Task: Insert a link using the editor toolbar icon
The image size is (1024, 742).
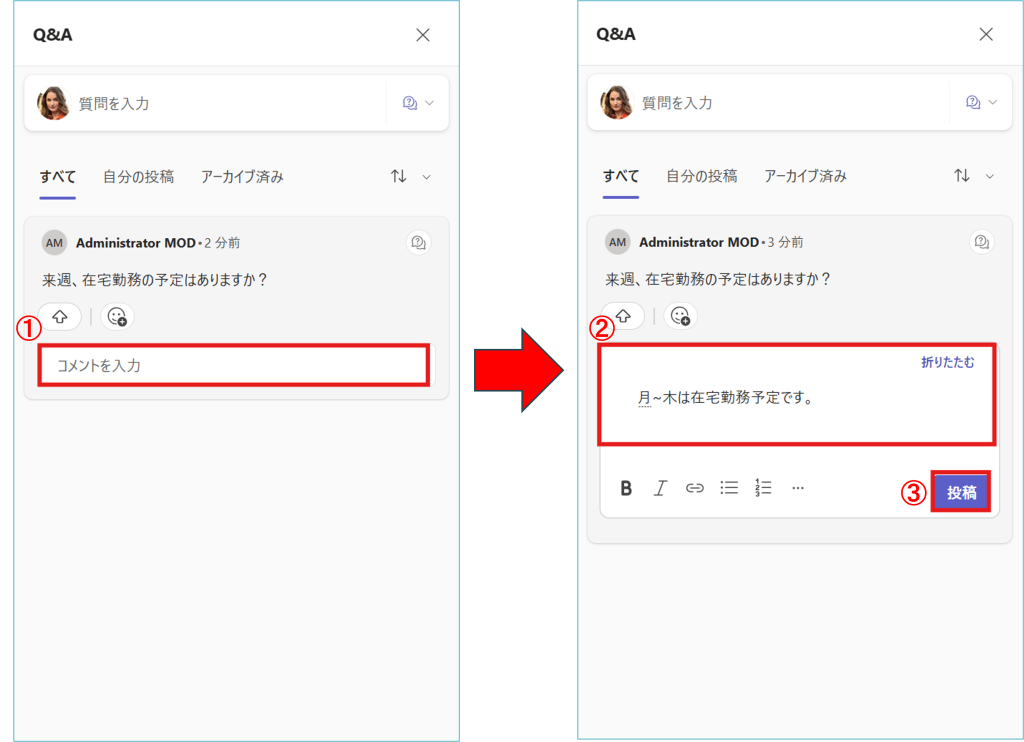Action: coord(694,488)
